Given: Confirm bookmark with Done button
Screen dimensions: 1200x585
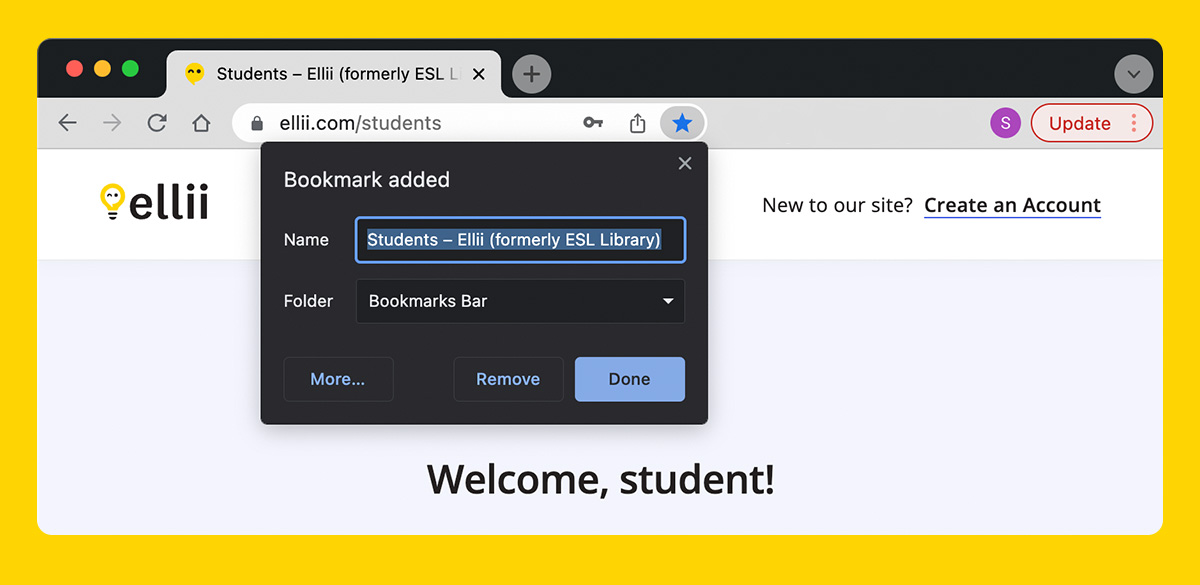Looking at the screenshot, I should tap(630, 379).
